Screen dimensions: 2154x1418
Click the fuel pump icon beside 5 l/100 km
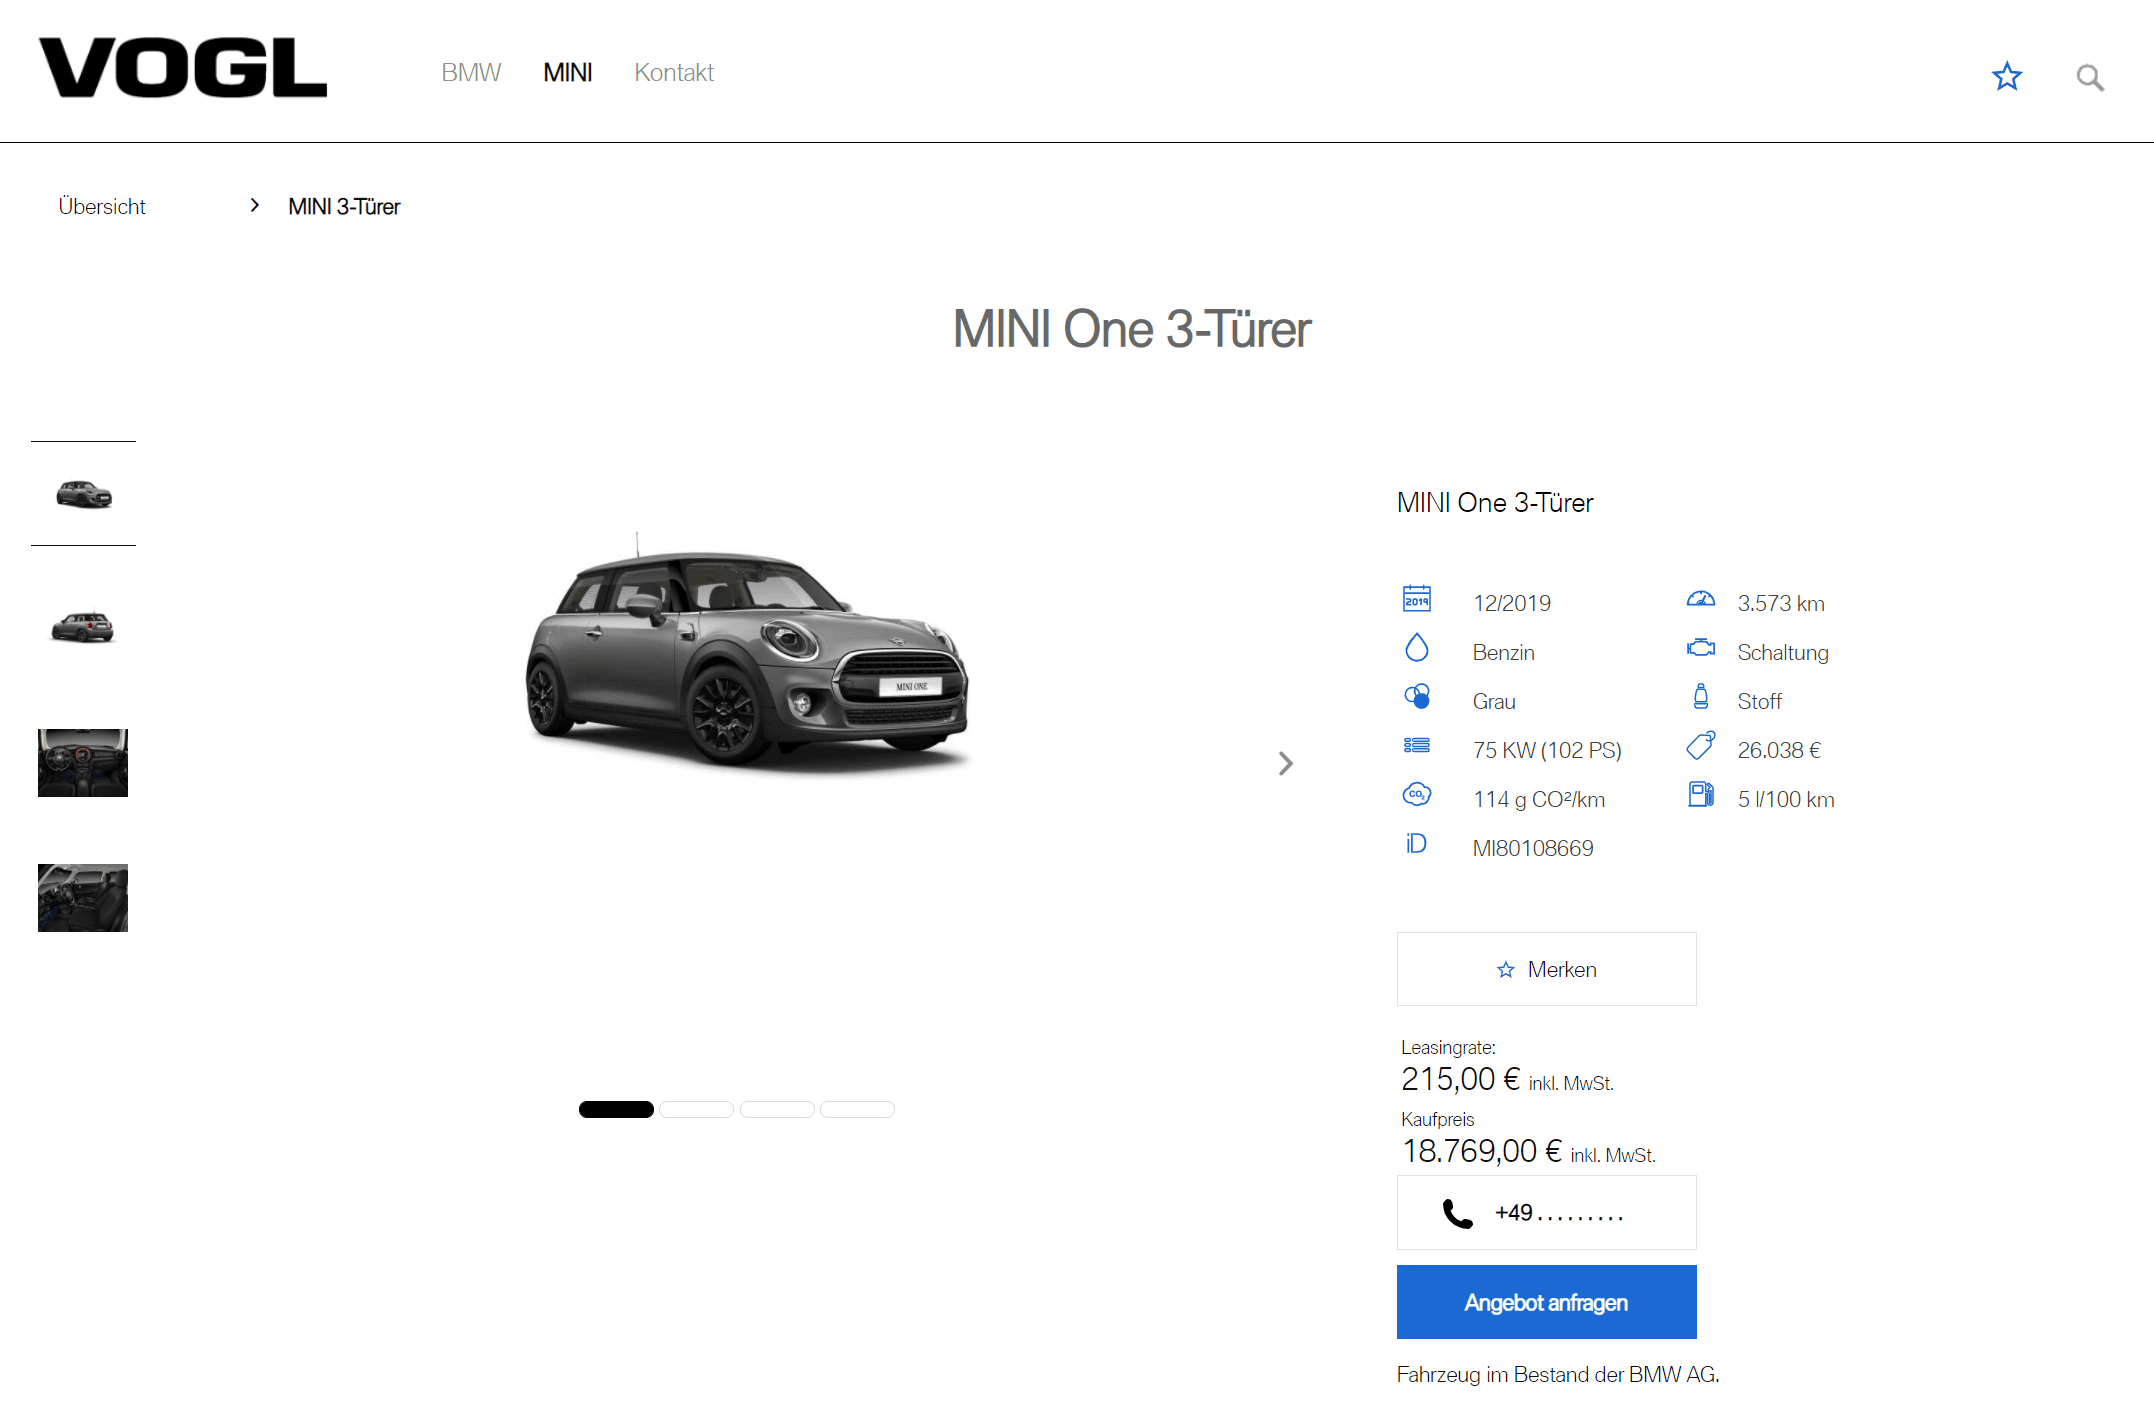click(1700, 794)
